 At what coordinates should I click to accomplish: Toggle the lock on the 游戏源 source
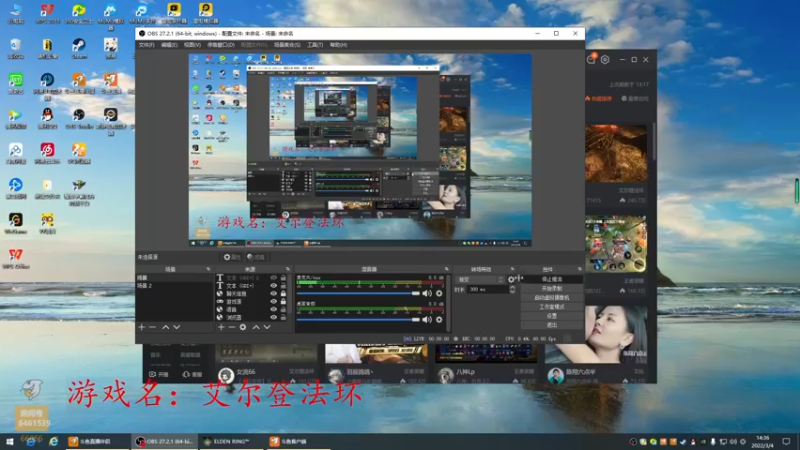283,302
